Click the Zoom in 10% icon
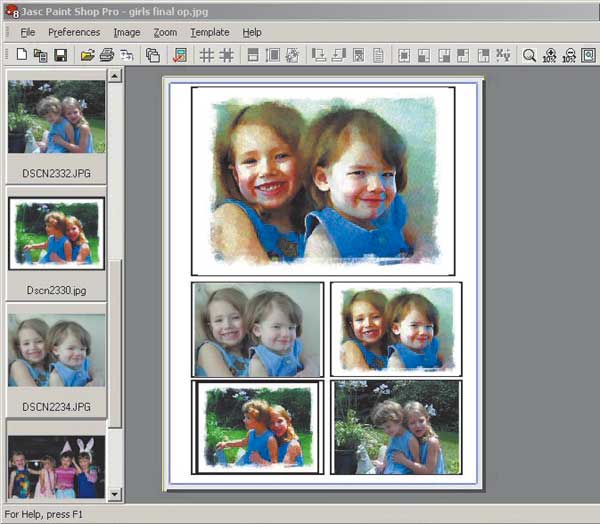The height and width of the screenshot is (524, 600). tap(549, 56)
